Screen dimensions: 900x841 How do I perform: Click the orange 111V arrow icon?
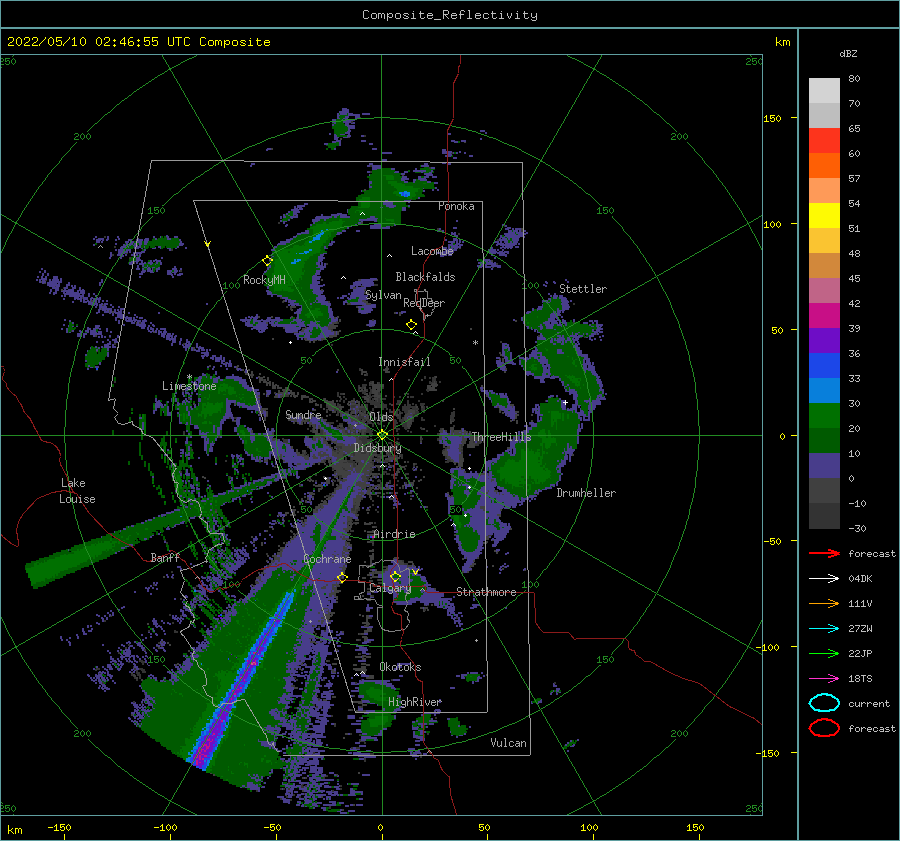click(824, 603)
